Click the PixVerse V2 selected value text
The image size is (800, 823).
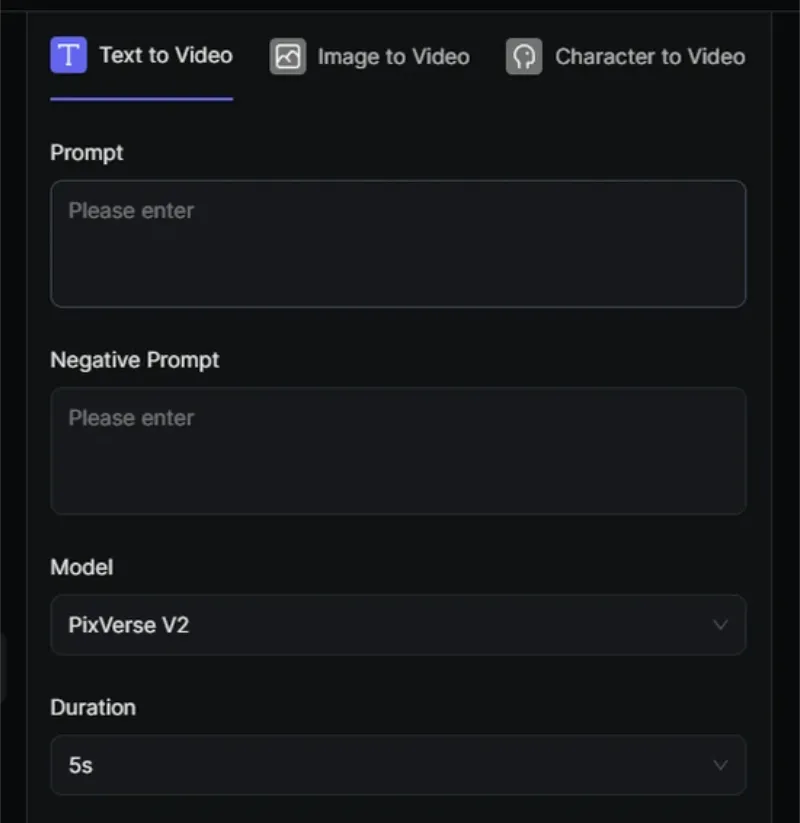(129, 625)
